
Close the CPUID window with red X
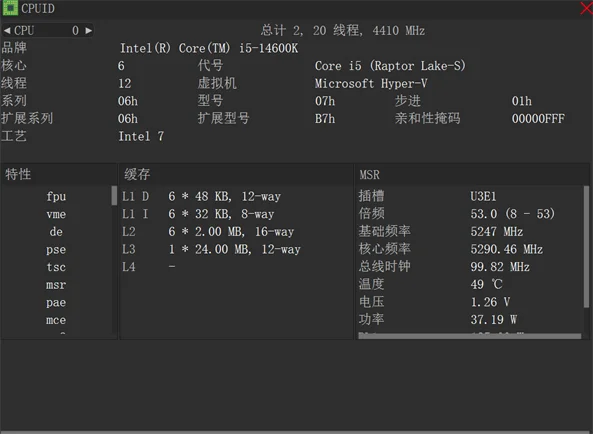(587, 8)
